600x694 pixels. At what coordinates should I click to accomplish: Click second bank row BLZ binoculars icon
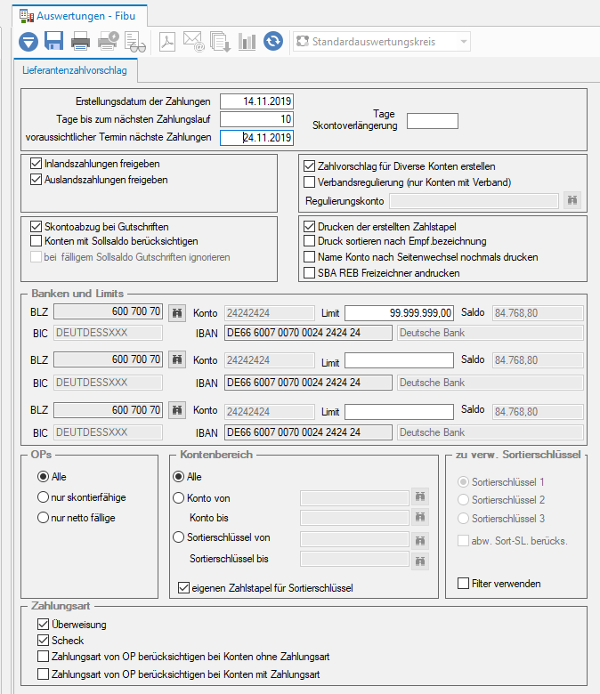pos(177,359)
